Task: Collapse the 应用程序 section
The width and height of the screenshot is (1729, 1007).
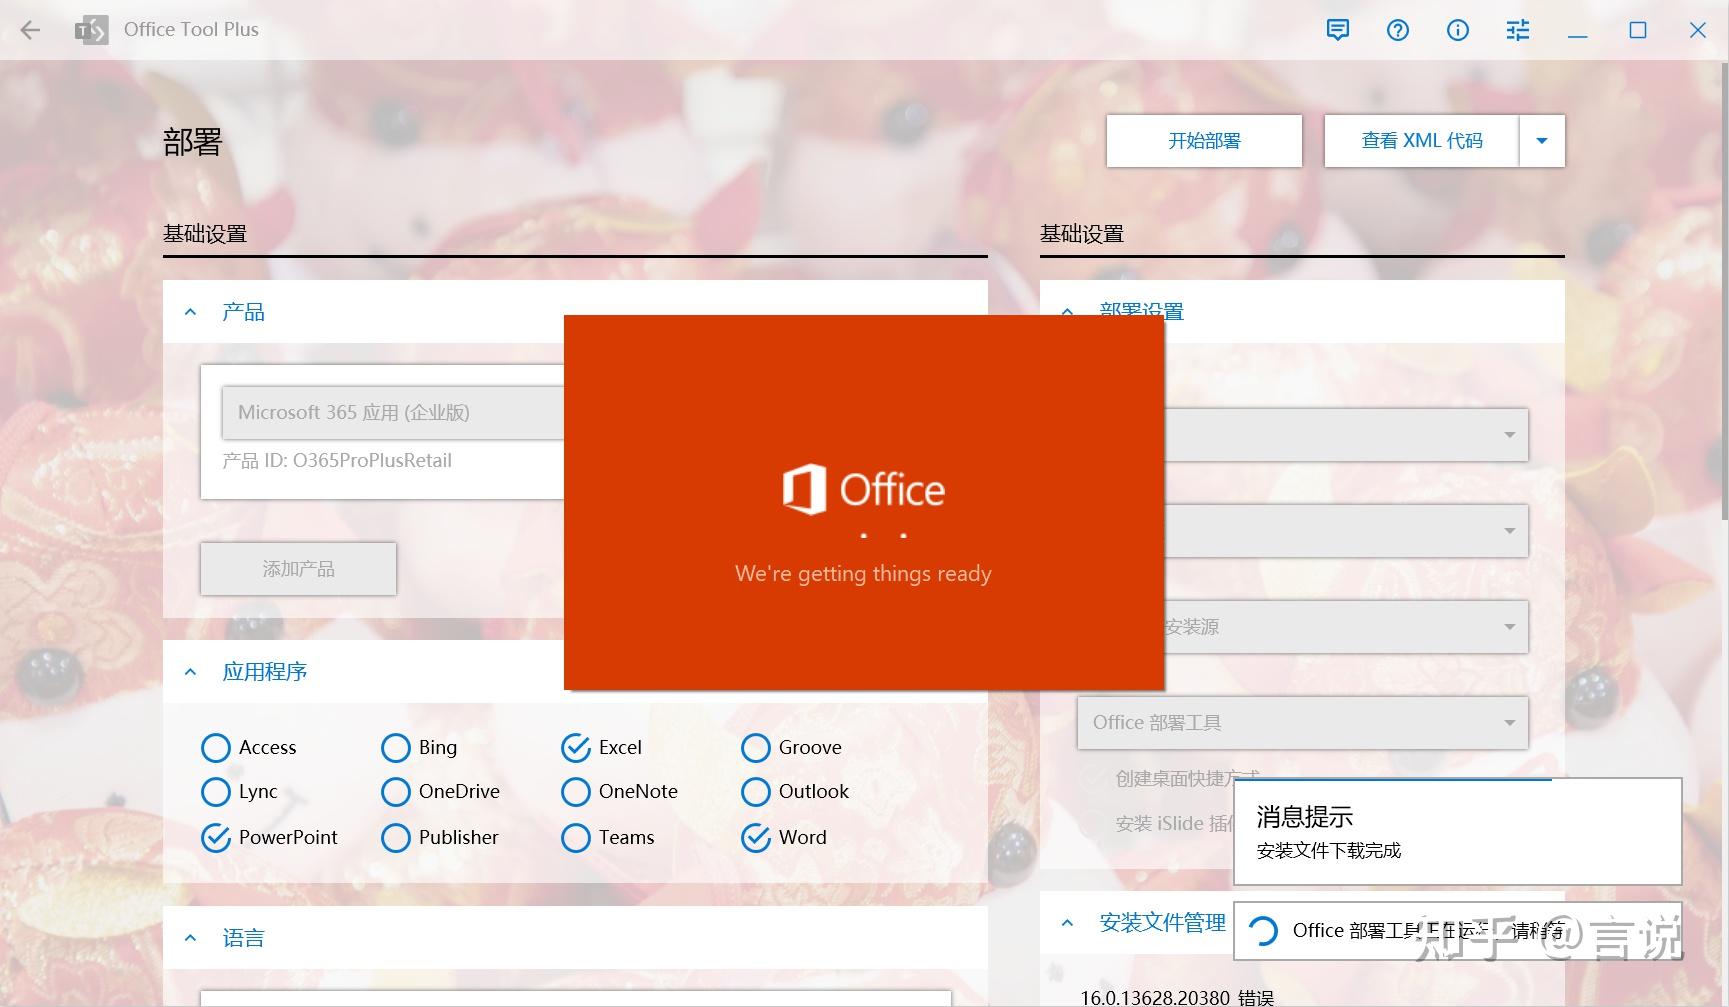Action: click(x=190, y=671)
